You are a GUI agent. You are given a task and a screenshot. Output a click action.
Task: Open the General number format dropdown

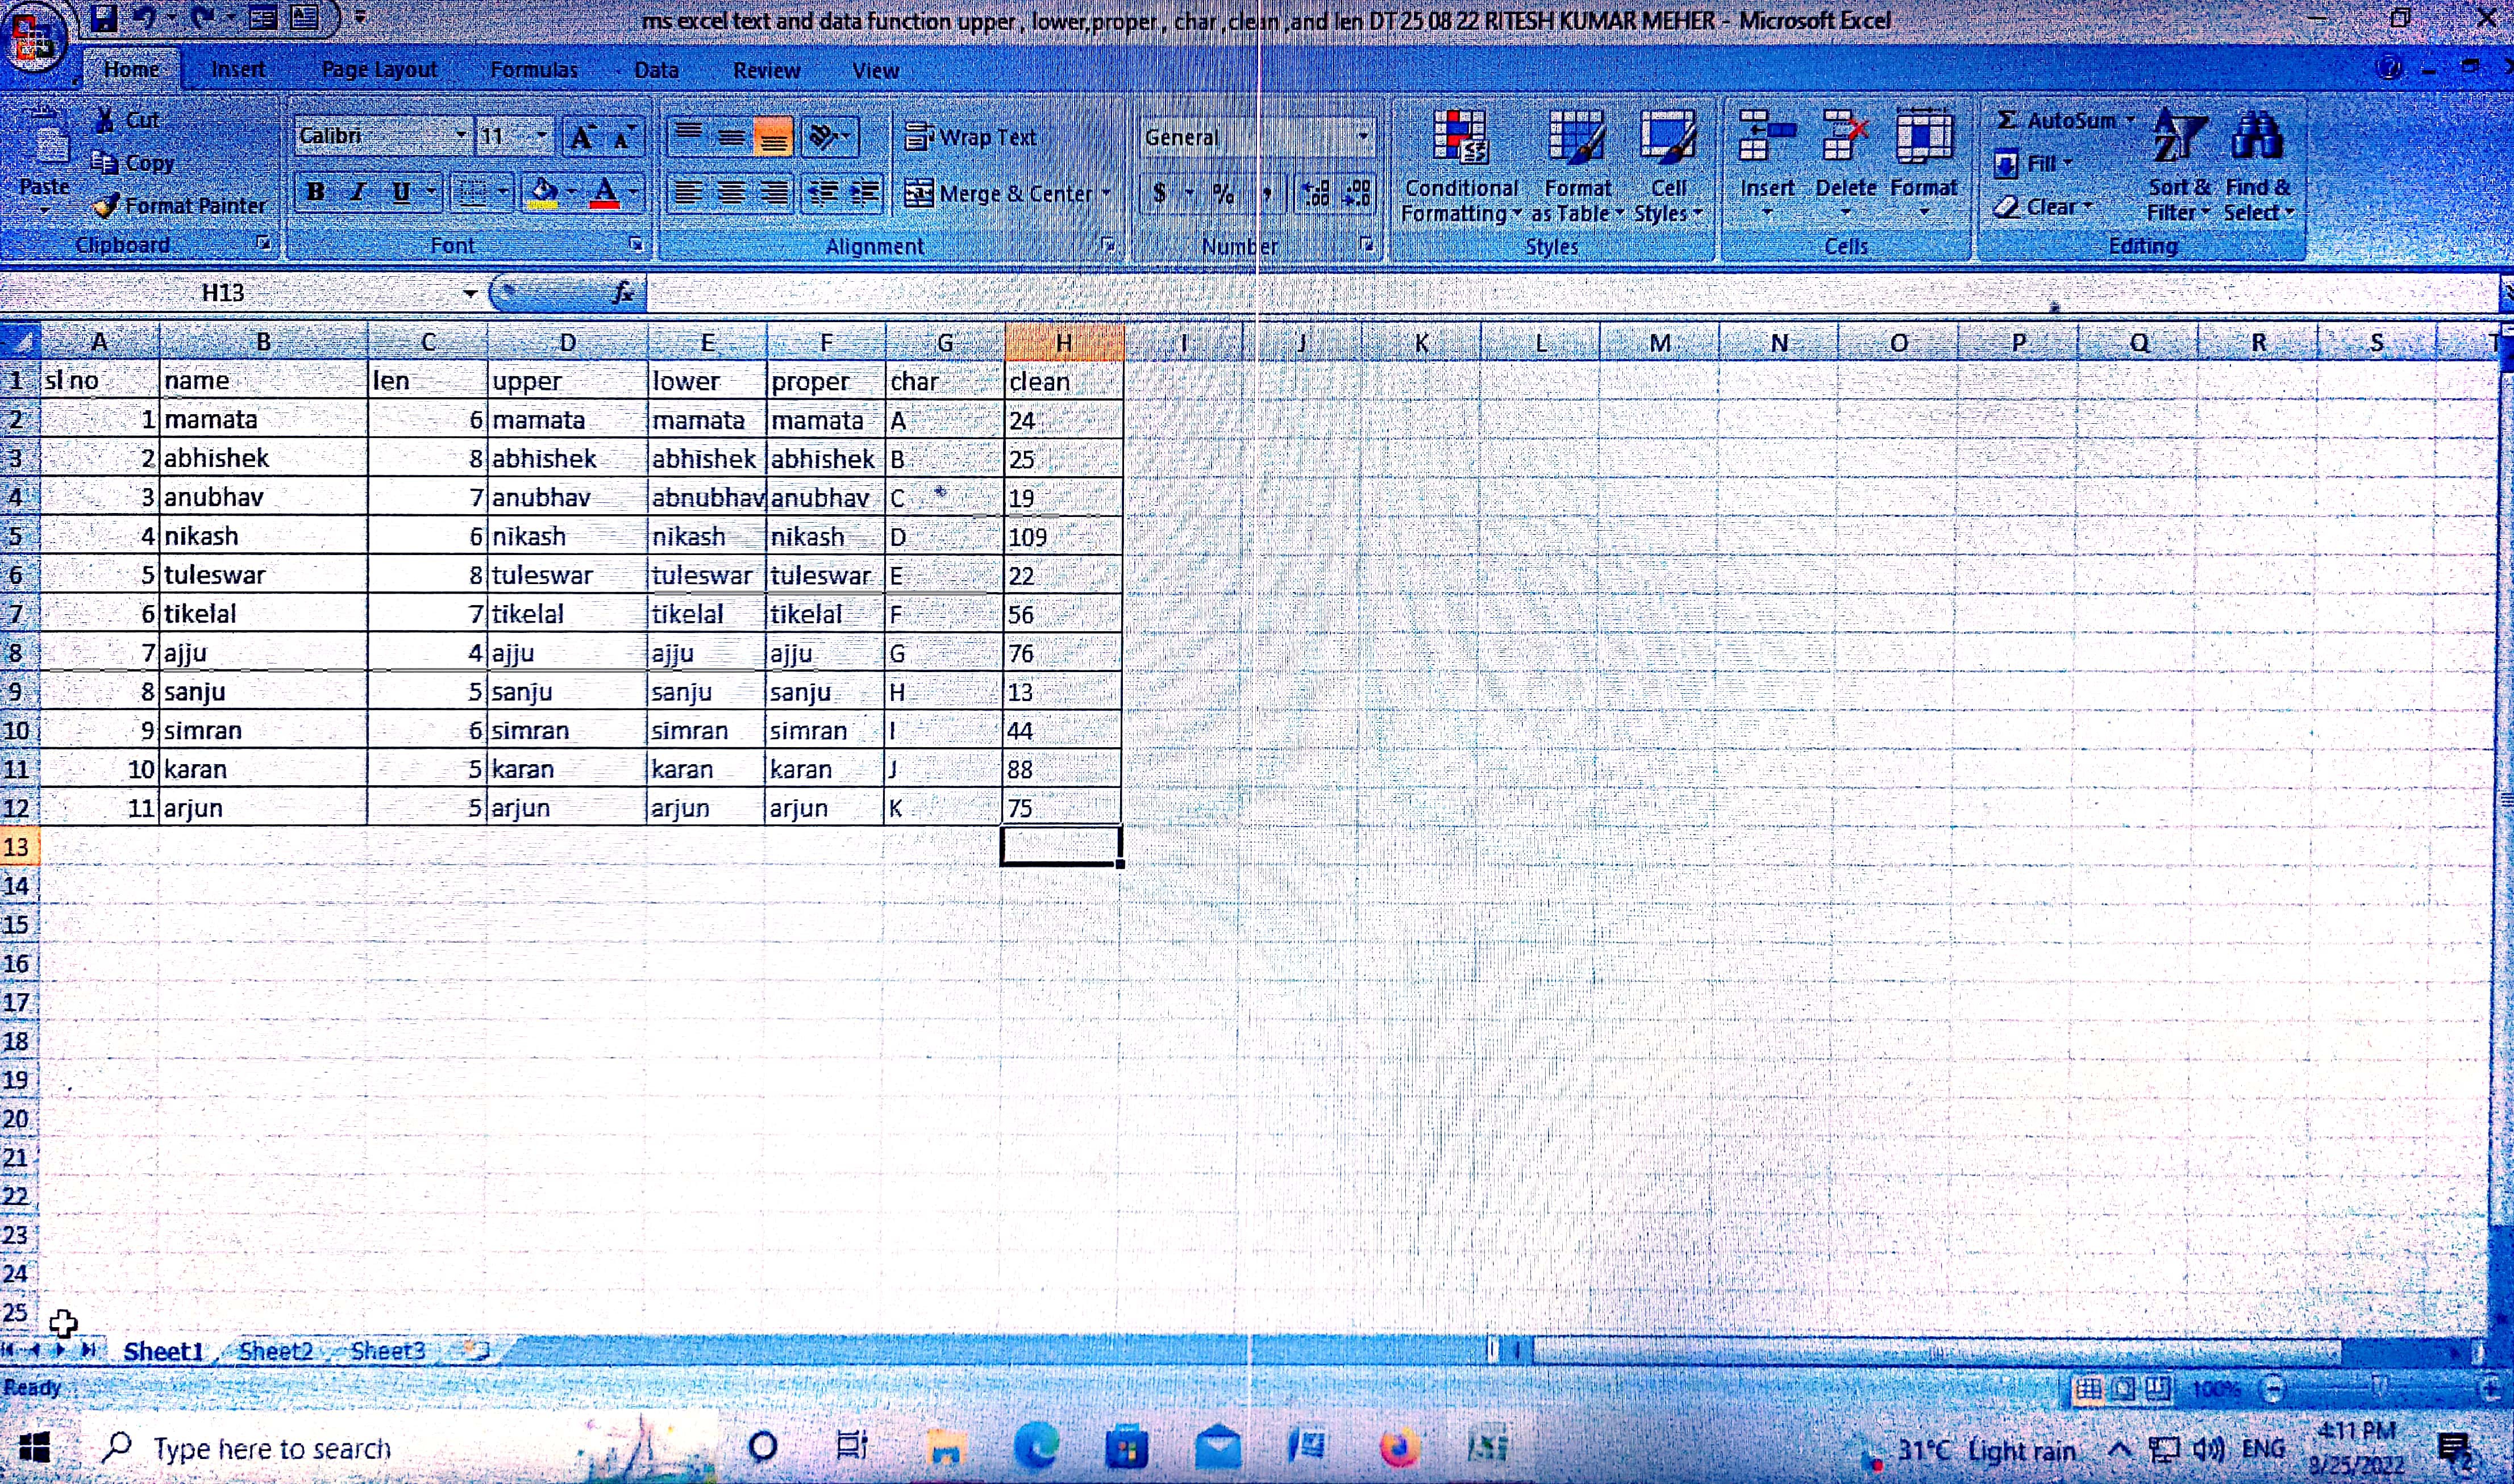coord(1363,136)
